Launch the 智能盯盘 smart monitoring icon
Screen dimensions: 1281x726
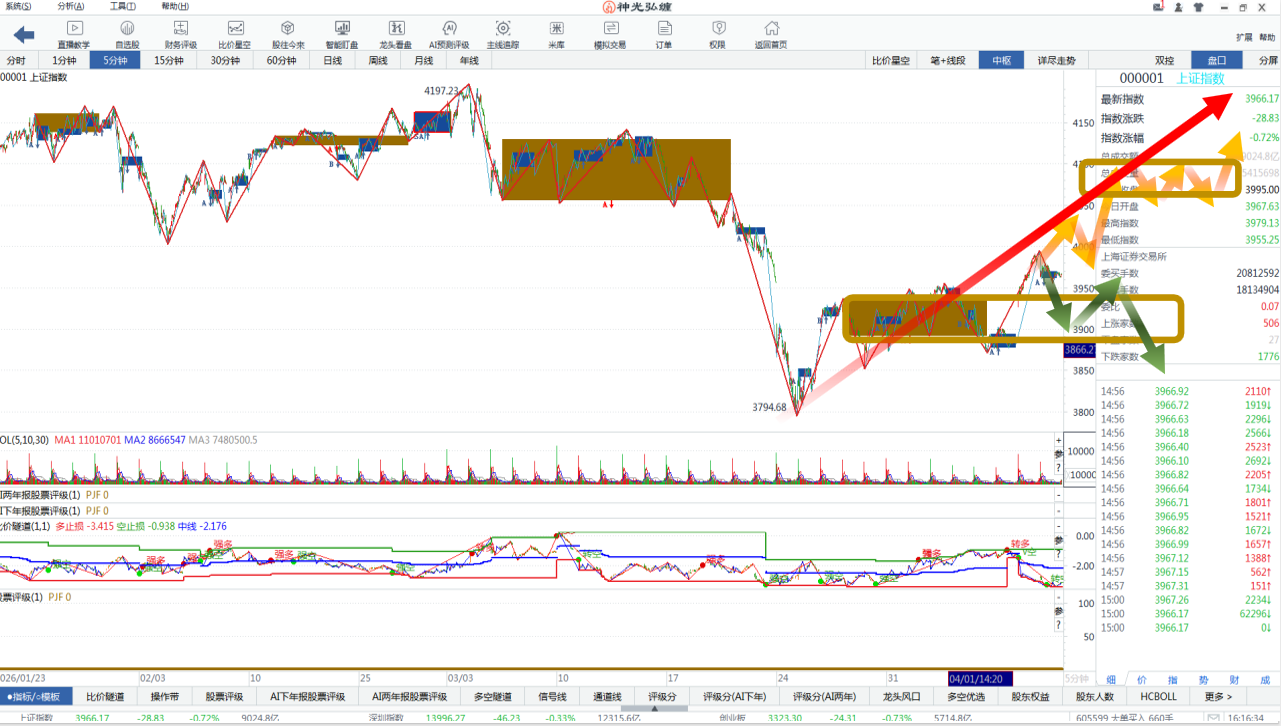[x=342, y=34]
